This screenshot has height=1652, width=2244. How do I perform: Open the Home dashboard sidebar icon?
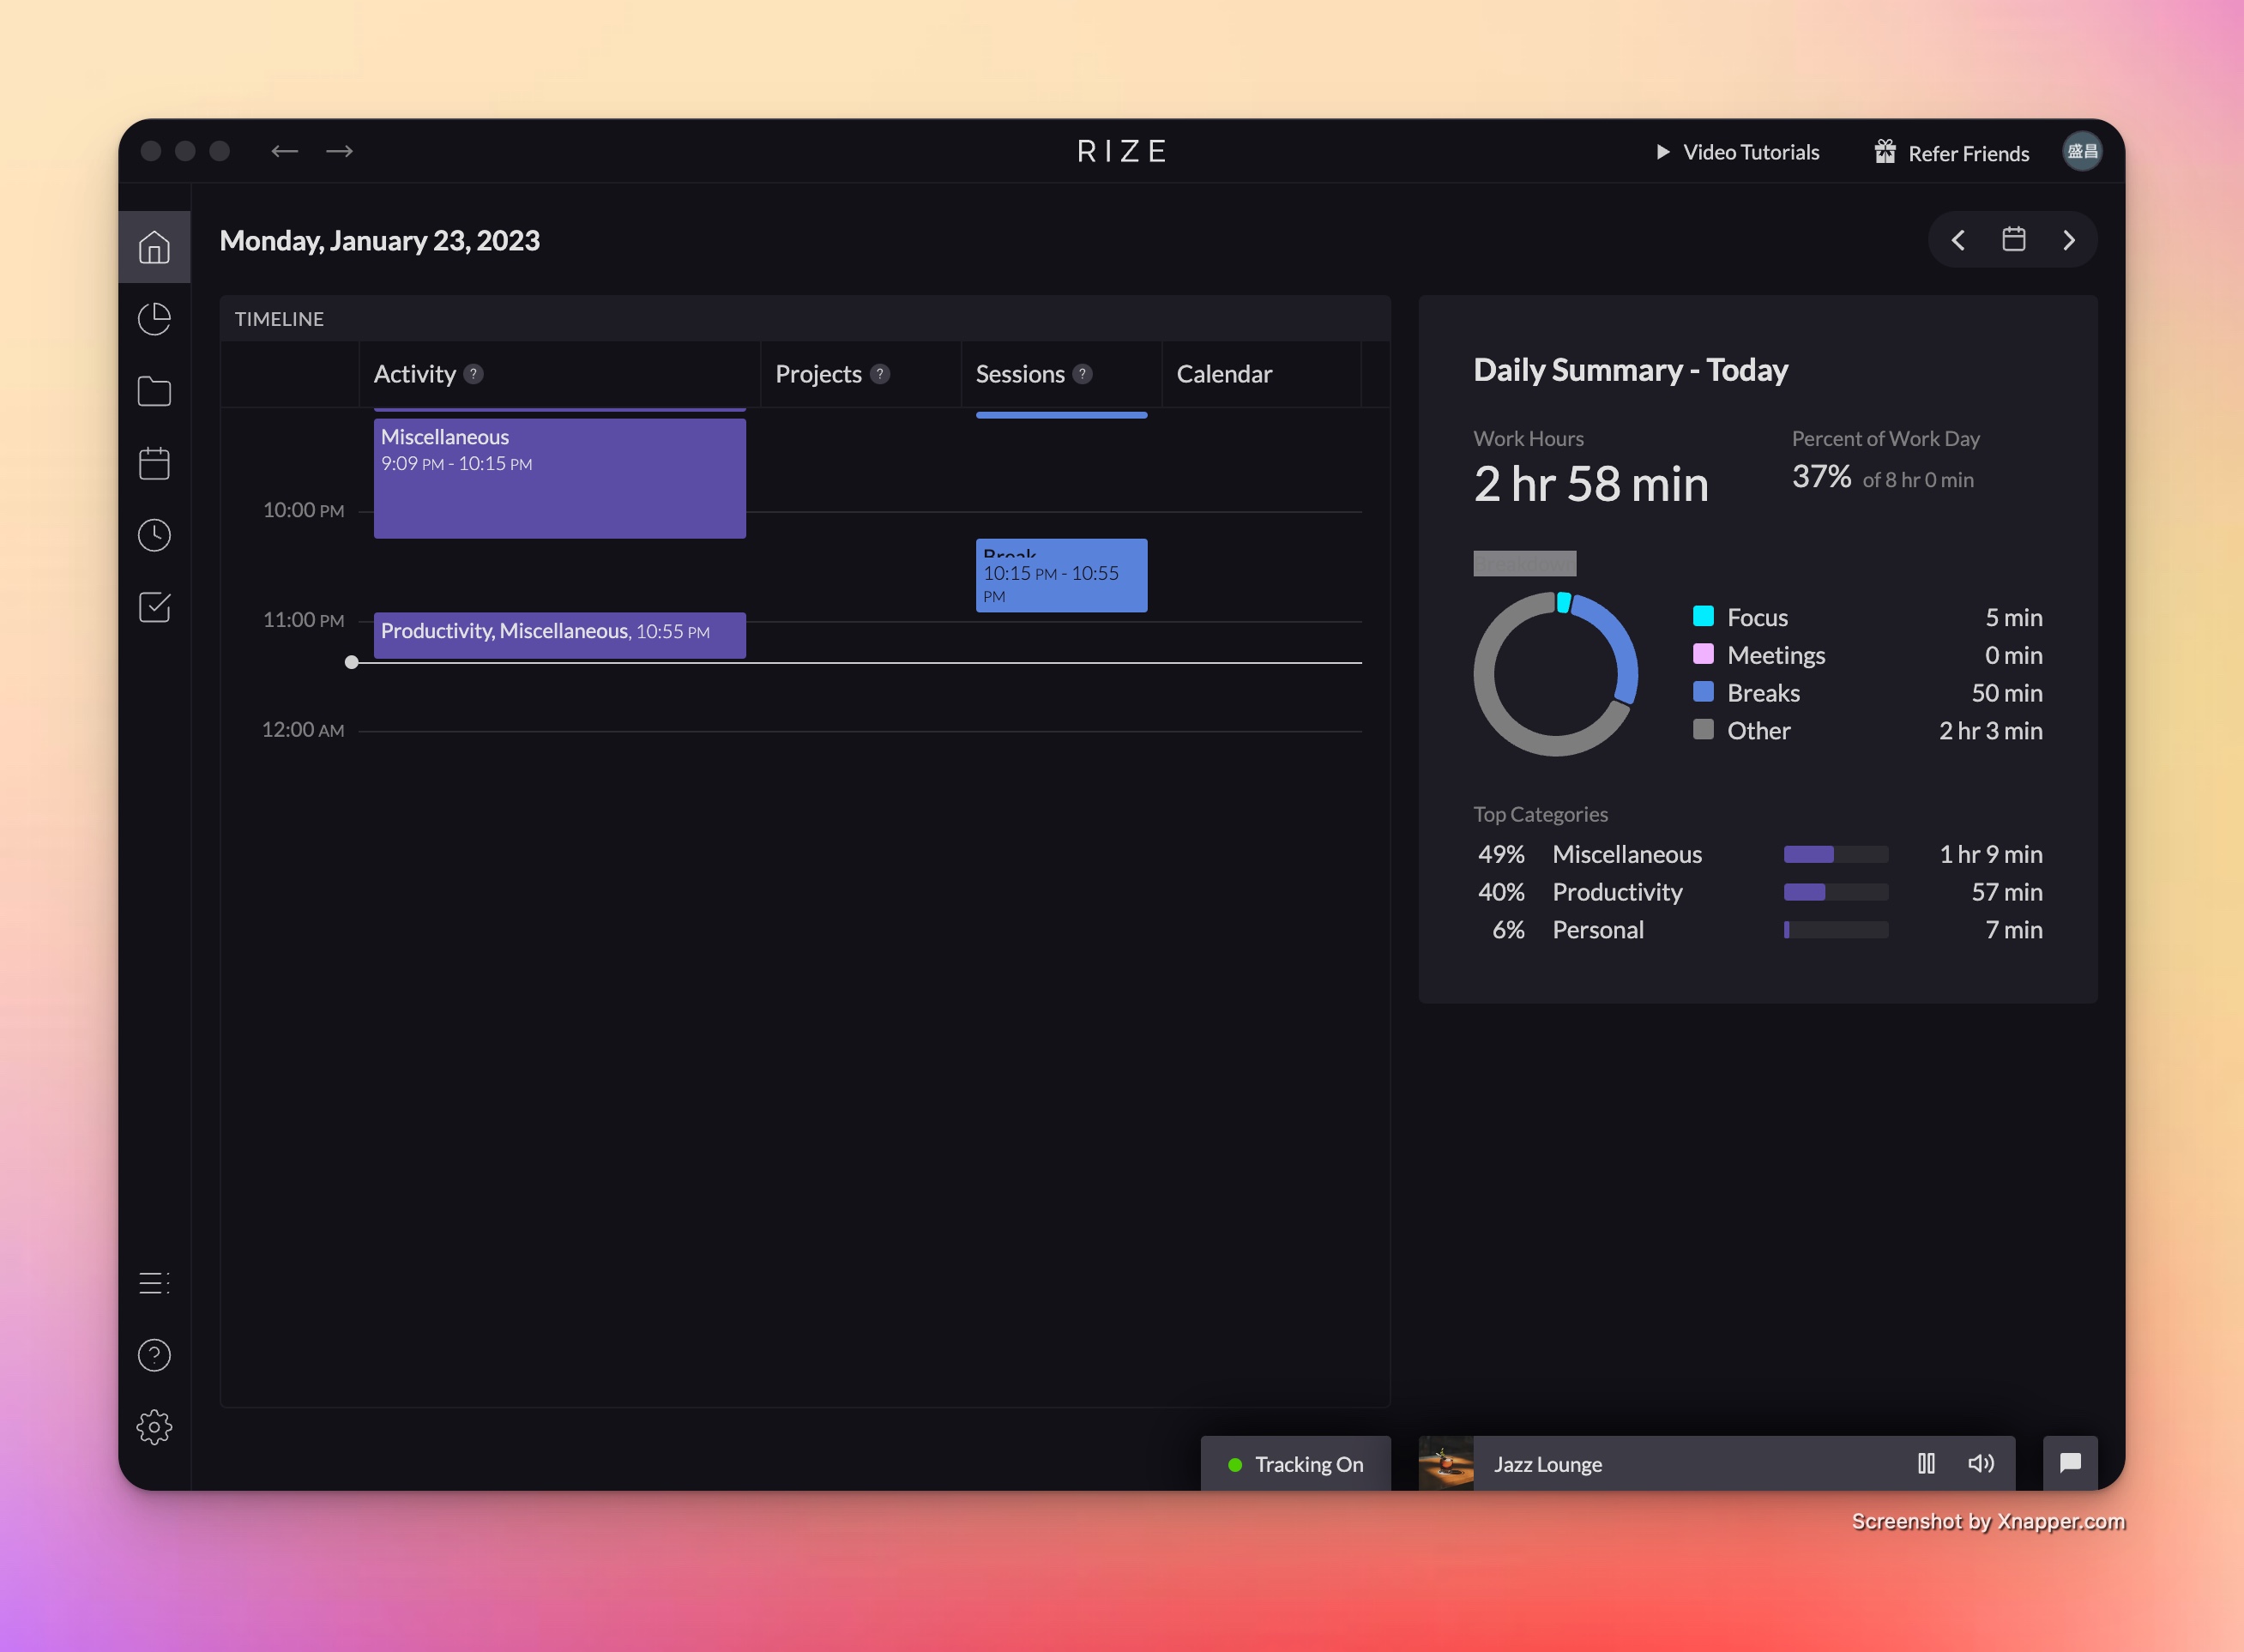pos(154,247)
